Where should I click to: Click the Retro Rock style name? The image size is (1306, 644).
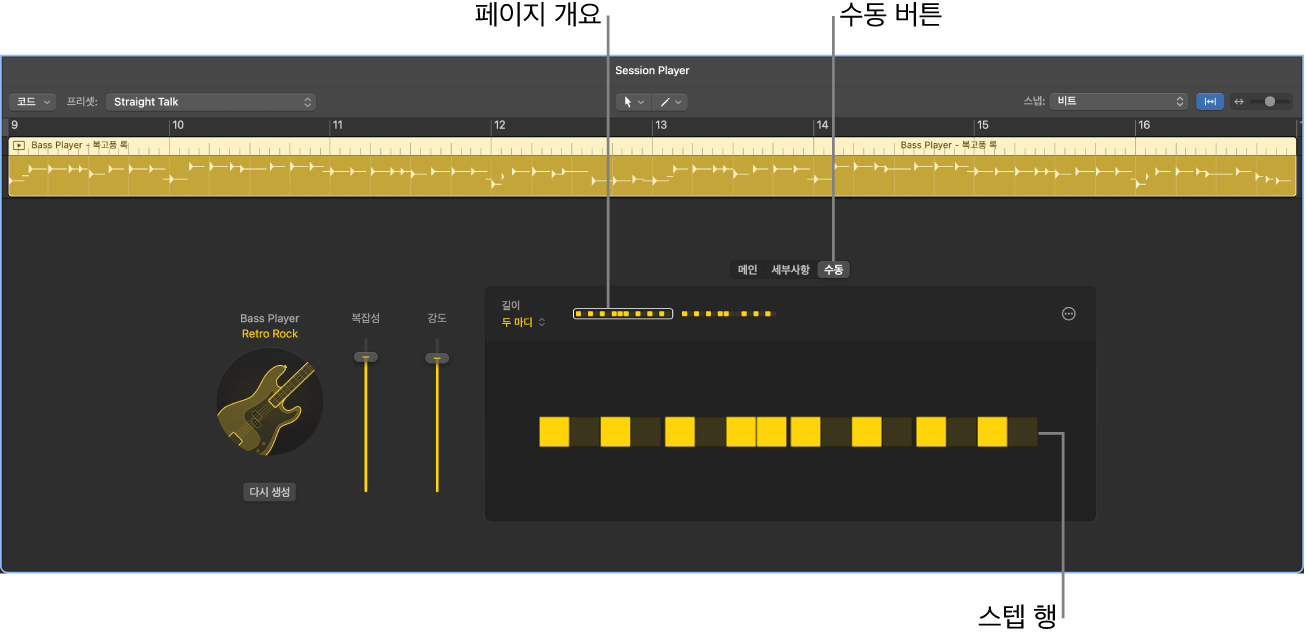(x=270, y=334)
